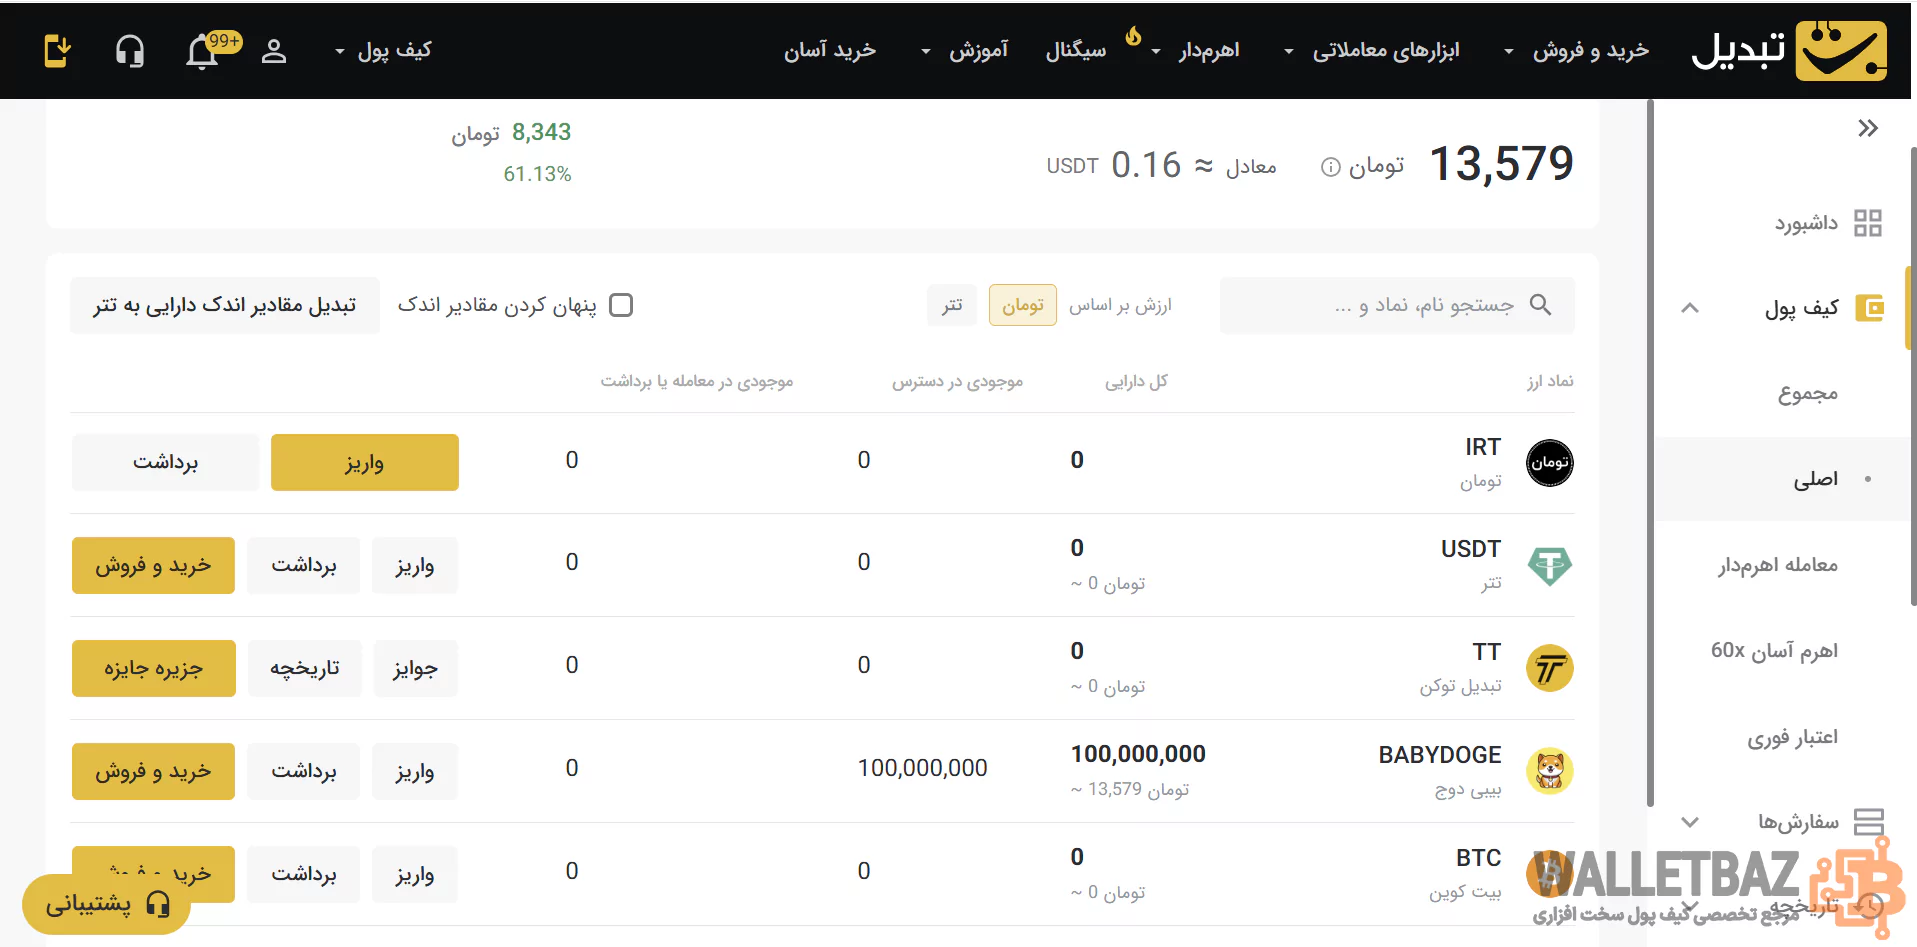Collapse sidebar with double-chevron icon
The height and width of the screenshot is (947, 1917).
point(1867,128)
